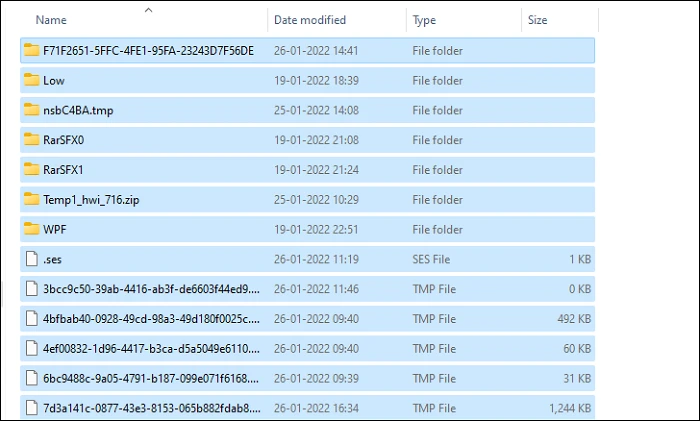Sort files by Type column header
This screenshot has height=421, width=700.
point(424,20)
